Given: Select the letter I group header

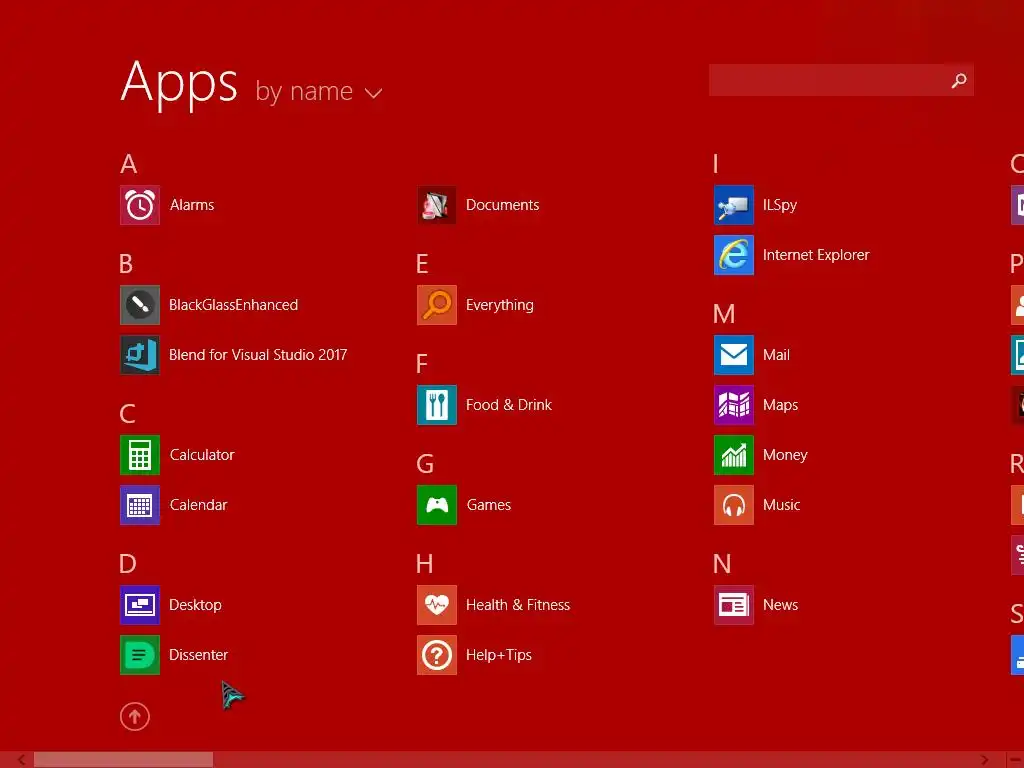Looking at the screenshot, I should point(716,164).
